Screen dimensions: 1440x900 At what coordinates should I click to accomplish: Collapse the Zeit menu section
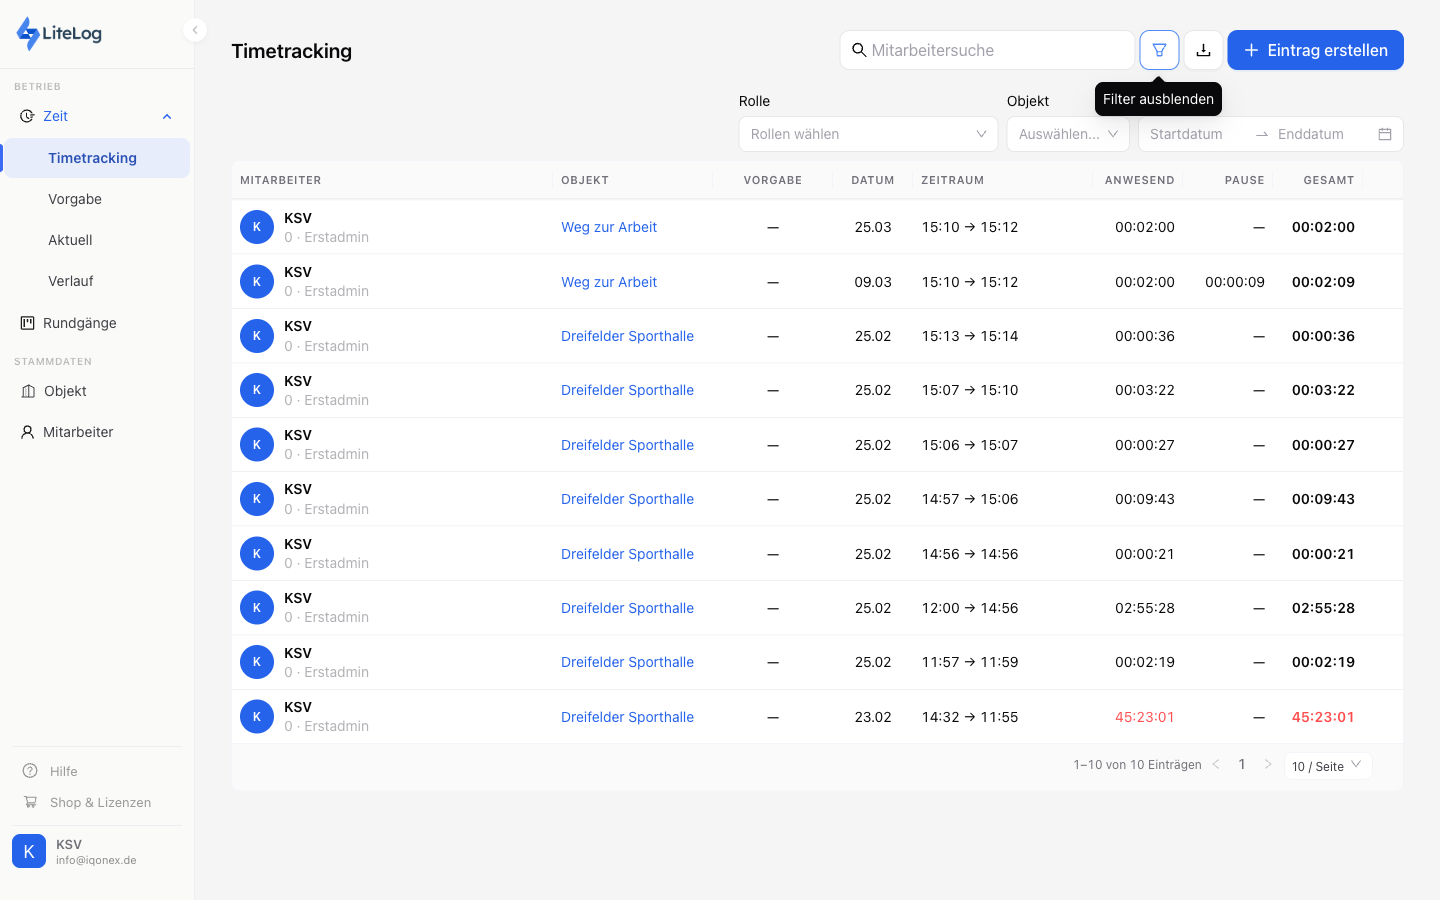(166, 117)
